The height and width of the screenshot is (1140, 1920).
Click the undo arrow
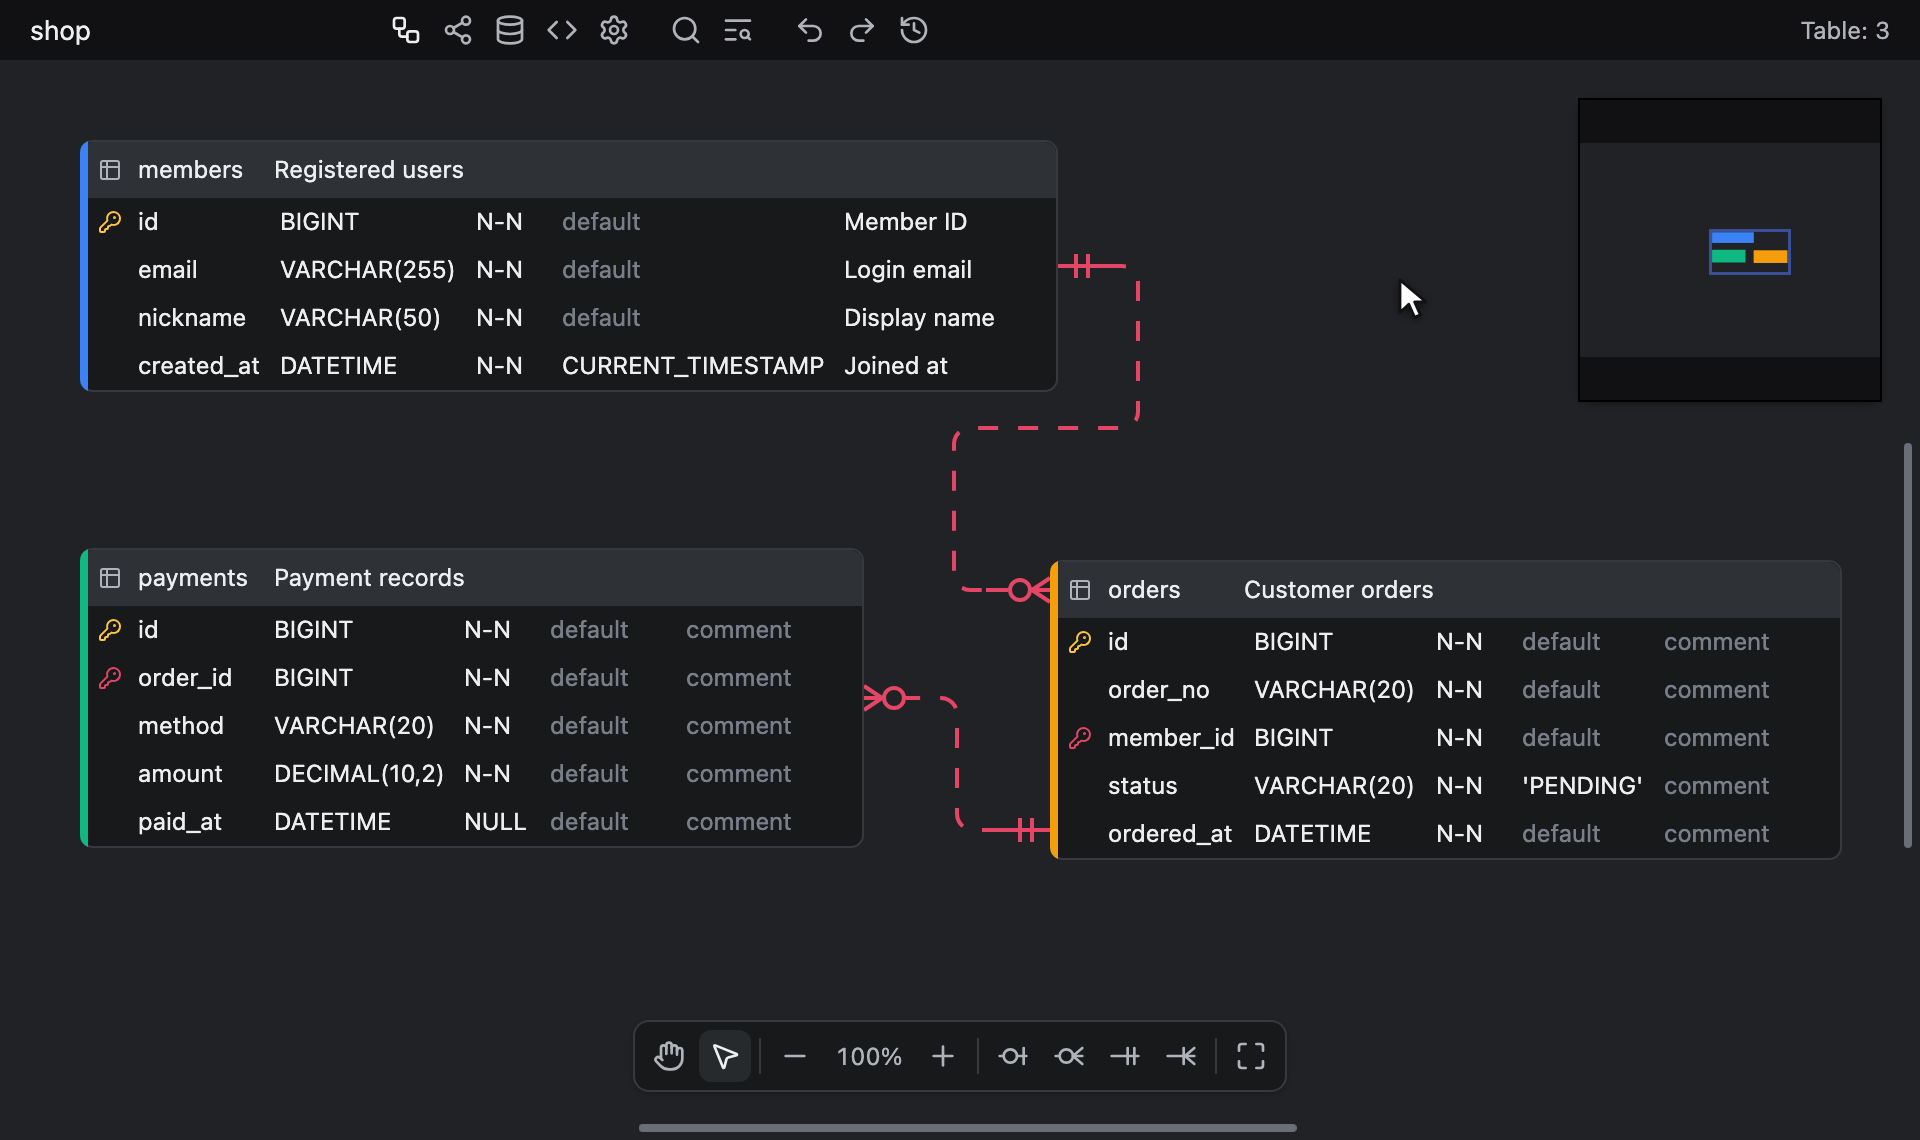point(810,30)
